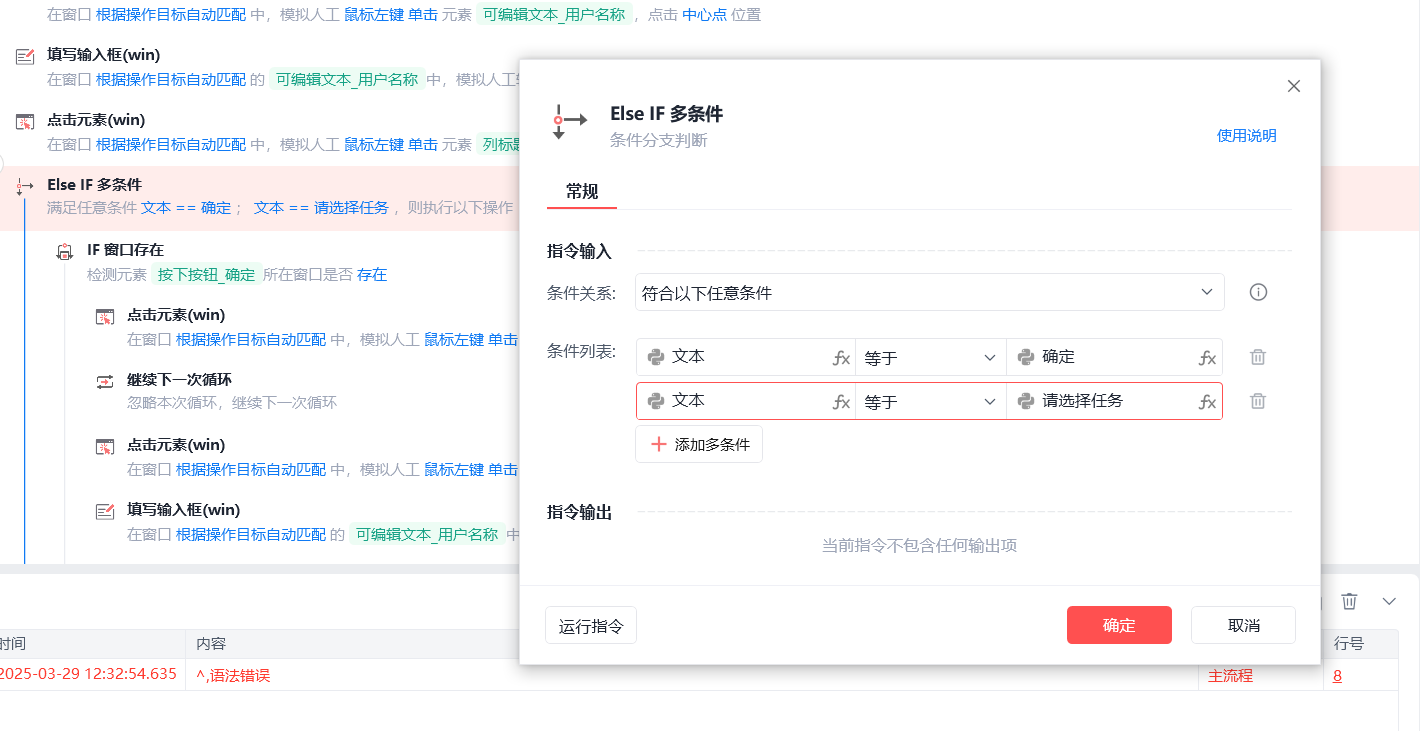Open the 使用说明 link

[1247, 136]
